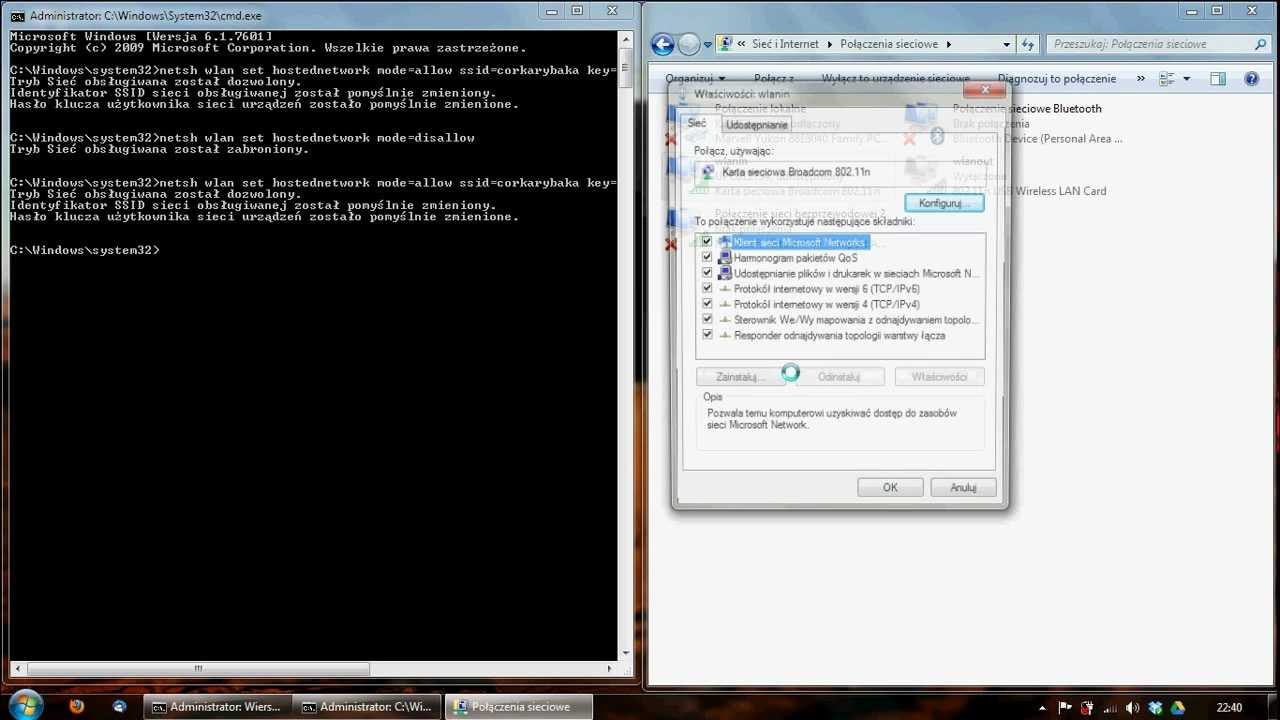Toggle Klient sieci Microsoft Networks checkbox
This screenshot has width=1280, height=720.
pos(707,242)
